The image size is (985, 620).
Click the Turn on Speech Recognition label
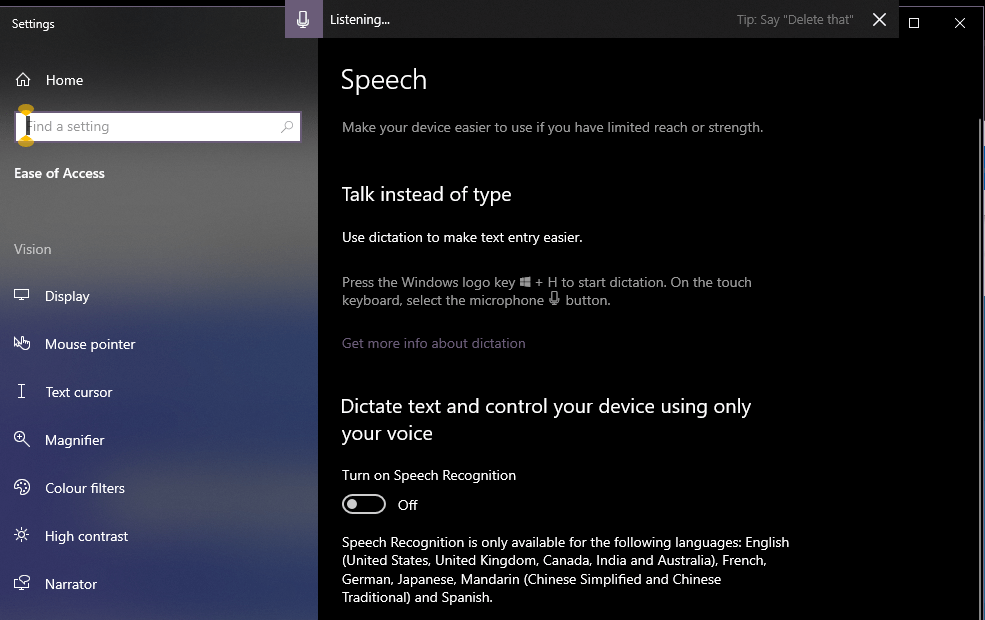(429, 476)
